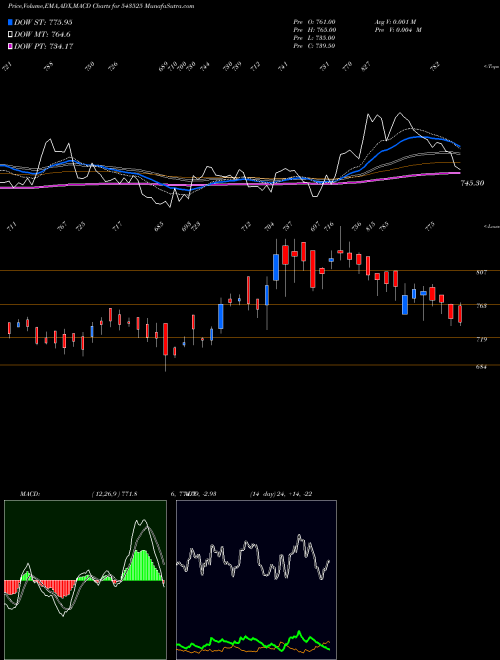Click the 'MACD:' indicator heading

coord(30,494)
